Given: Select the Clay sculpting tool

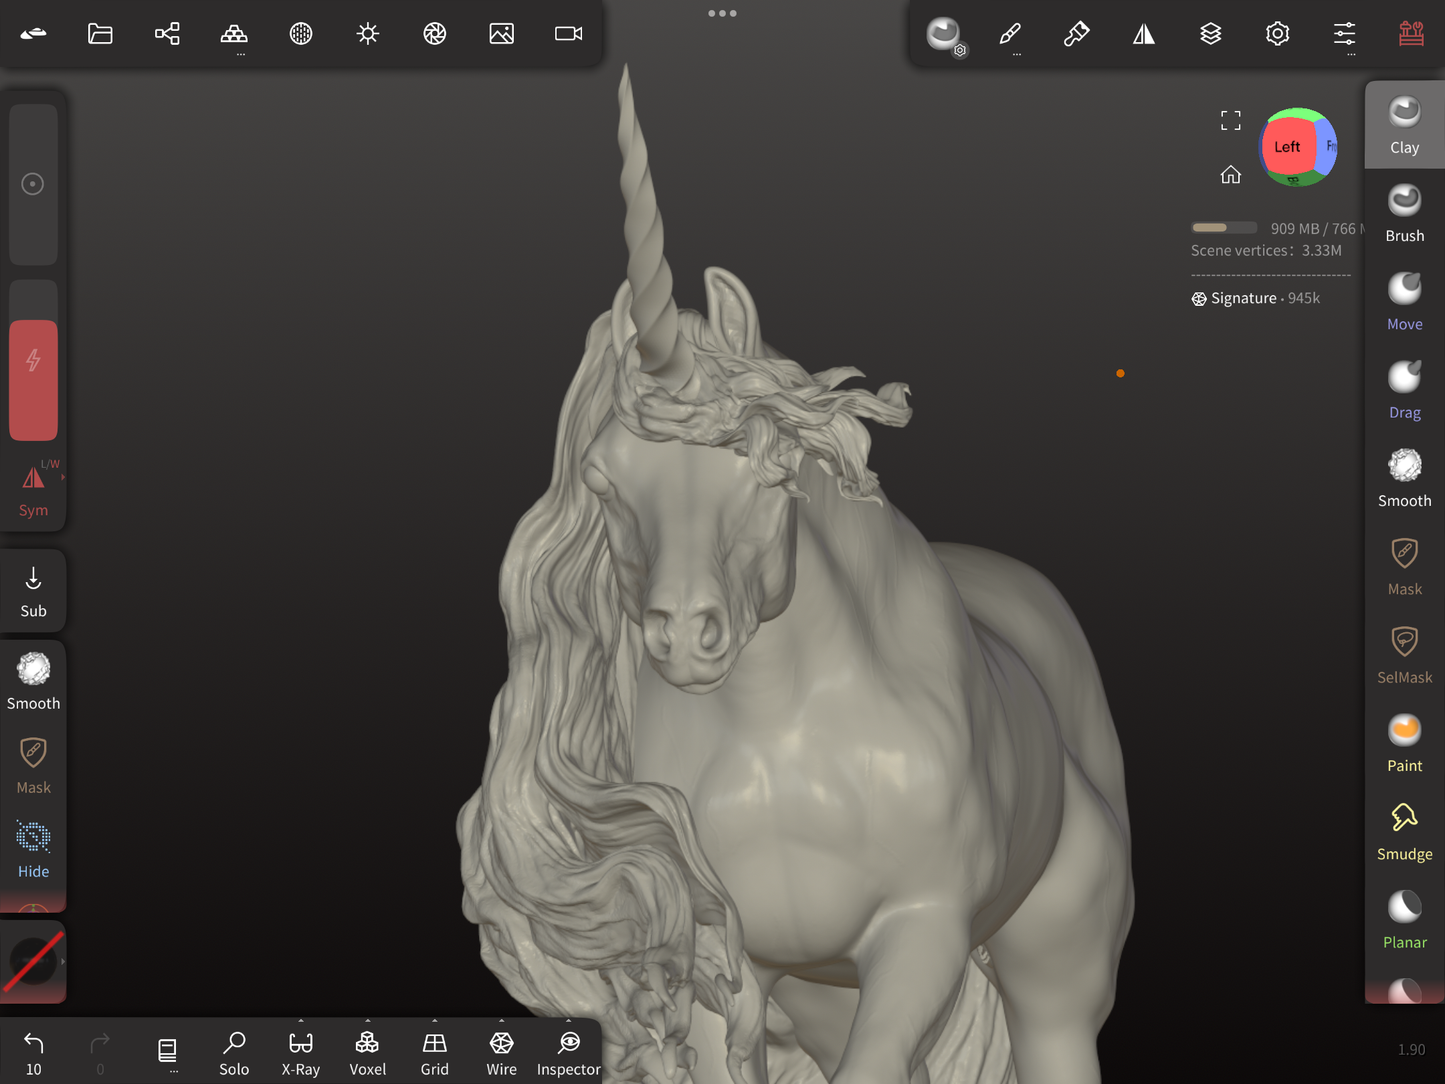Looking at the screenshot, I should coord(1404,125).
